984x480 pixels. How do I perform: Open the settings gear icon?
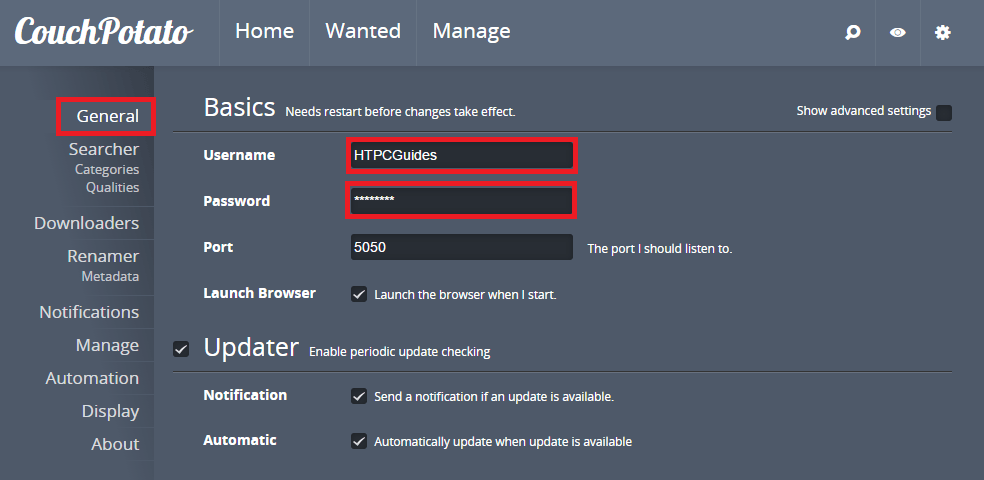942,32
